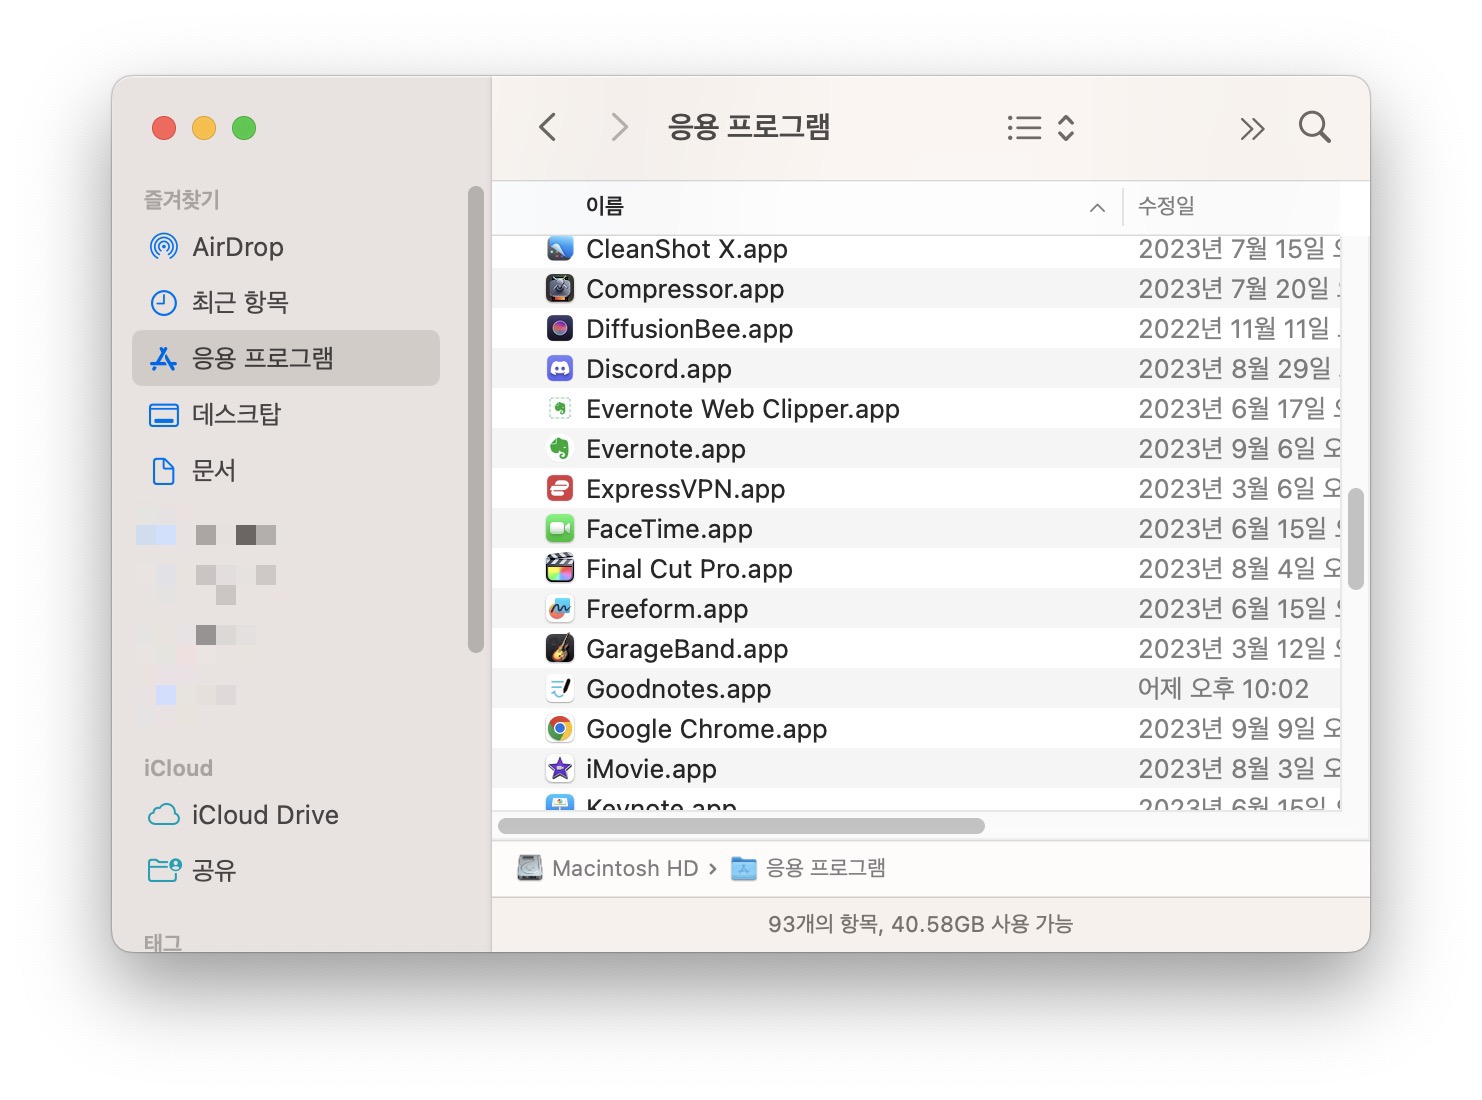Open iCloud Drive in the sidebar

(x=286, y=815)
